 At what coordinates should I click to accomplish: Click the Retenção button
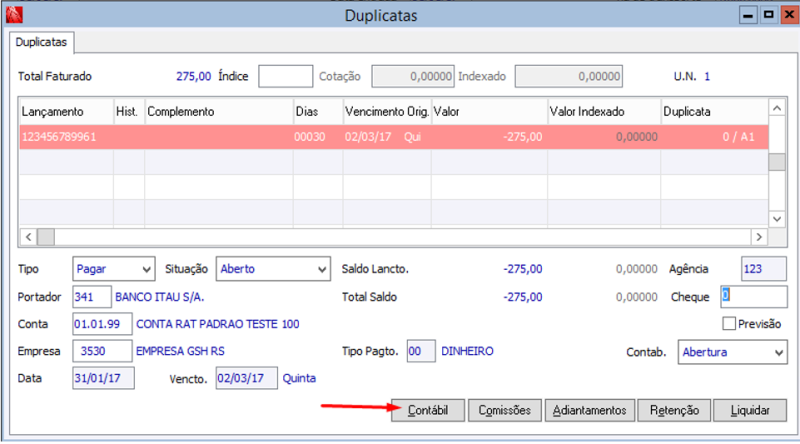(x=674, y=410)
